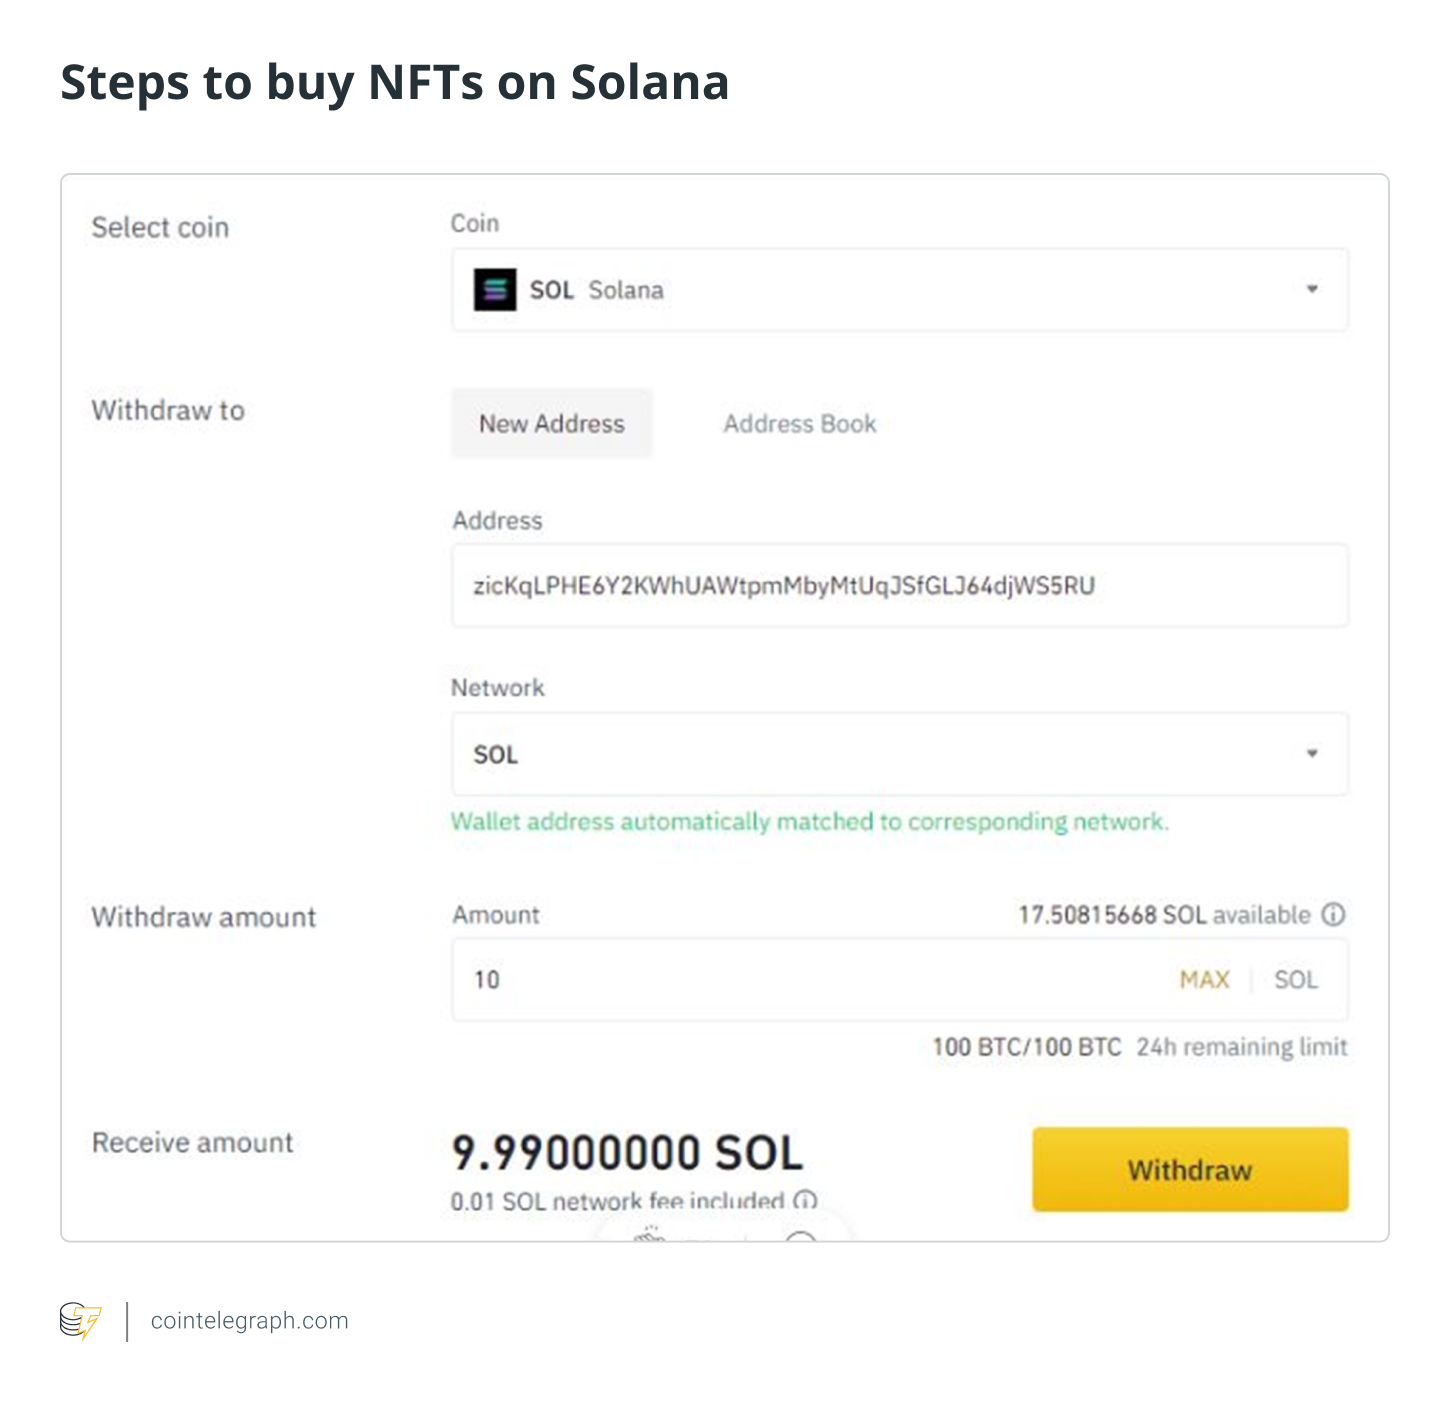This screenshot has height=1402, width=1450.
Task: Click the SOL unit label in Amount field
Action: [1296, 980]
